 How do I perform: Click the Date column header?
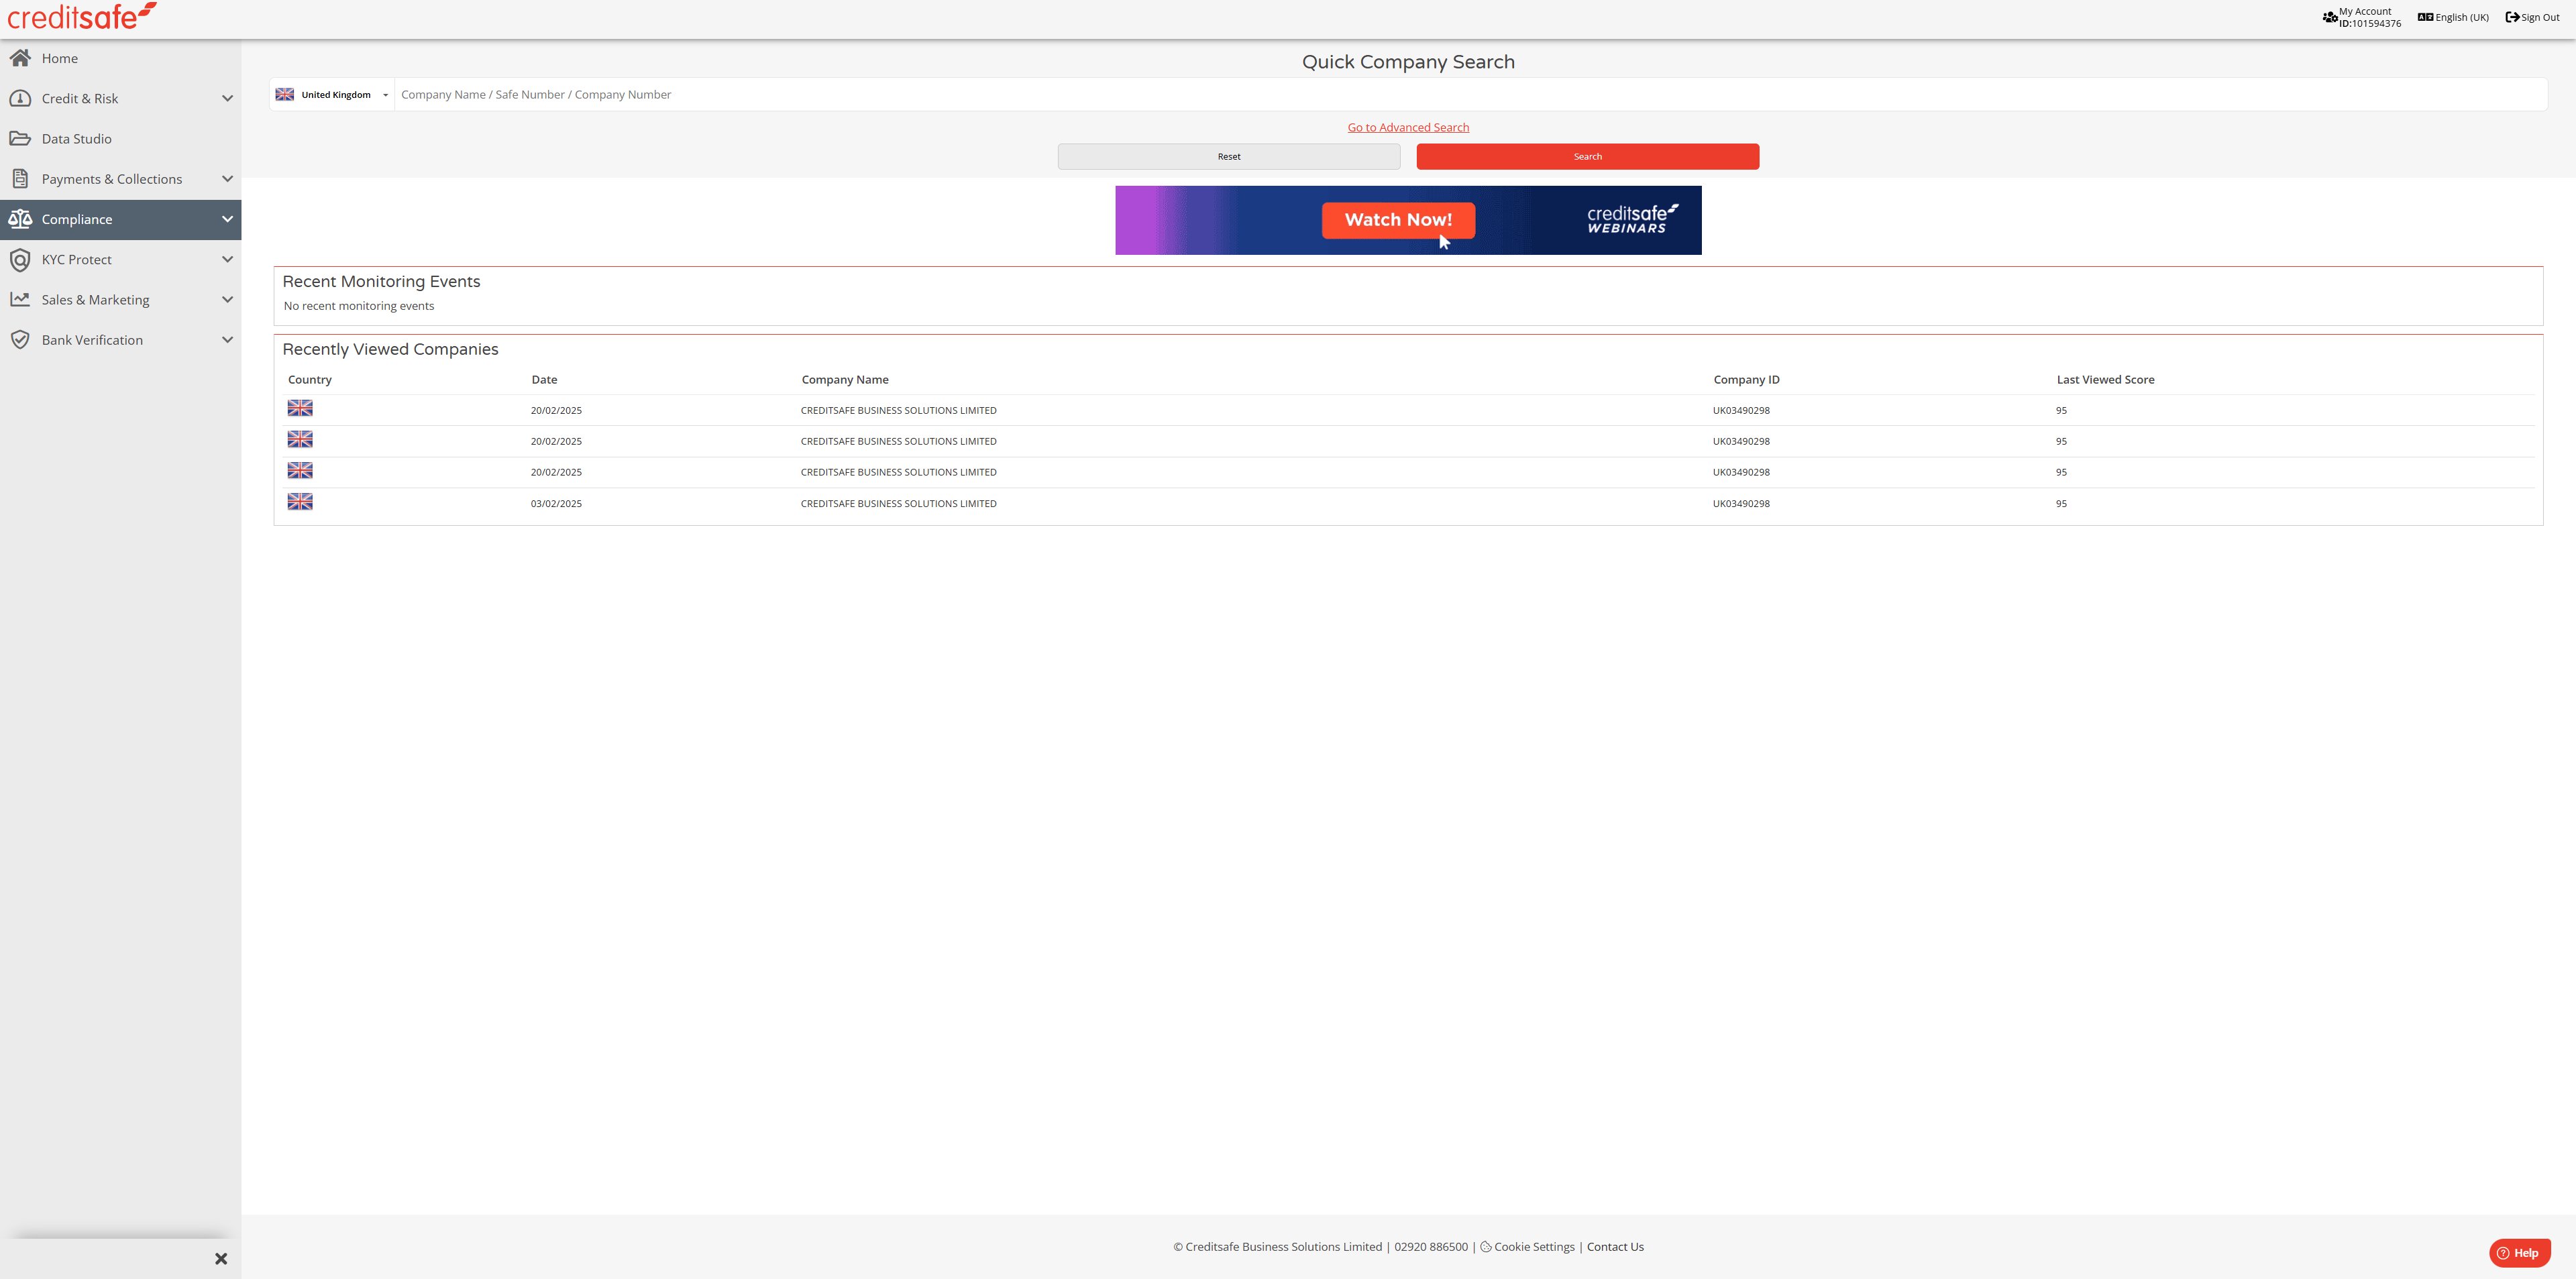coord(544,380)
